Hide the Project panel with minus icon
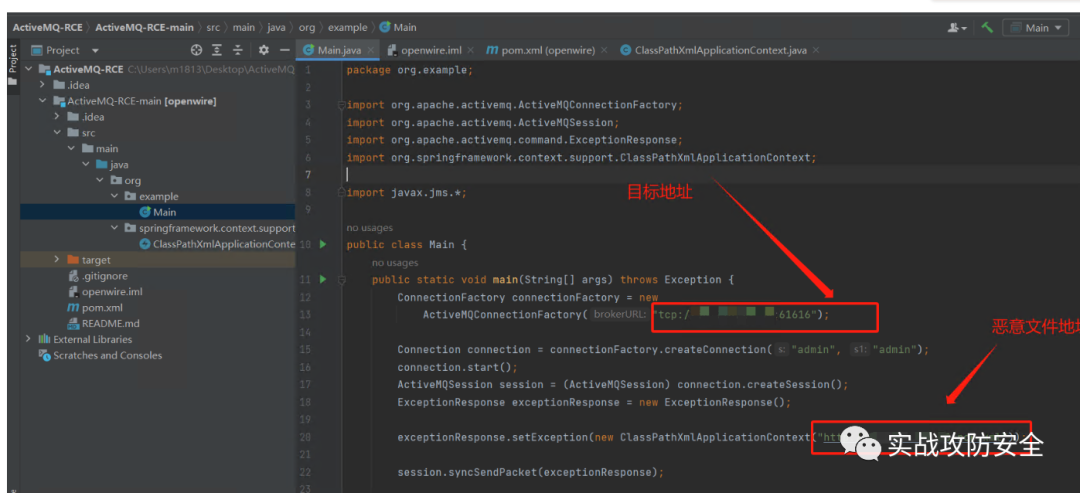The image size is (1080, 493). pyautogui.click(x=284, y=50)
